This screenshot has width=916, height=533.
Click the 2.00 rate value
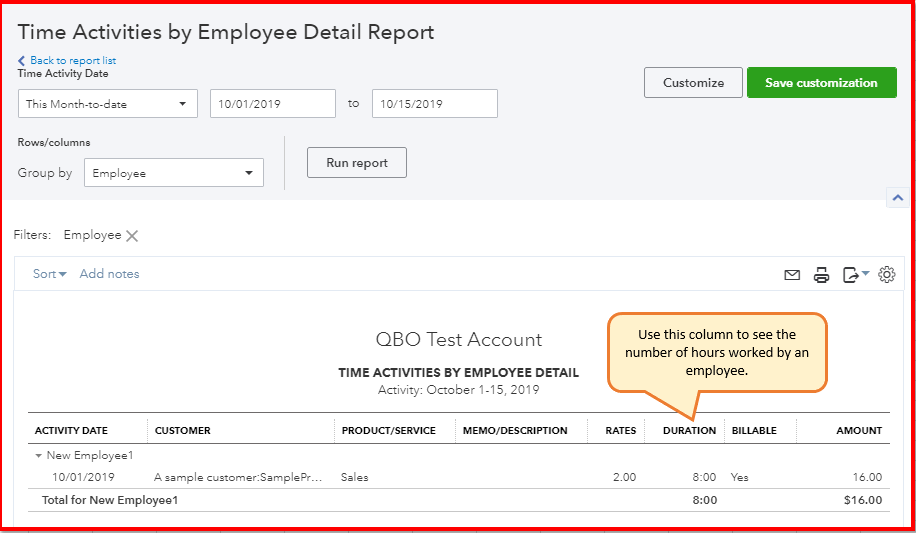(x=624, y=477)
